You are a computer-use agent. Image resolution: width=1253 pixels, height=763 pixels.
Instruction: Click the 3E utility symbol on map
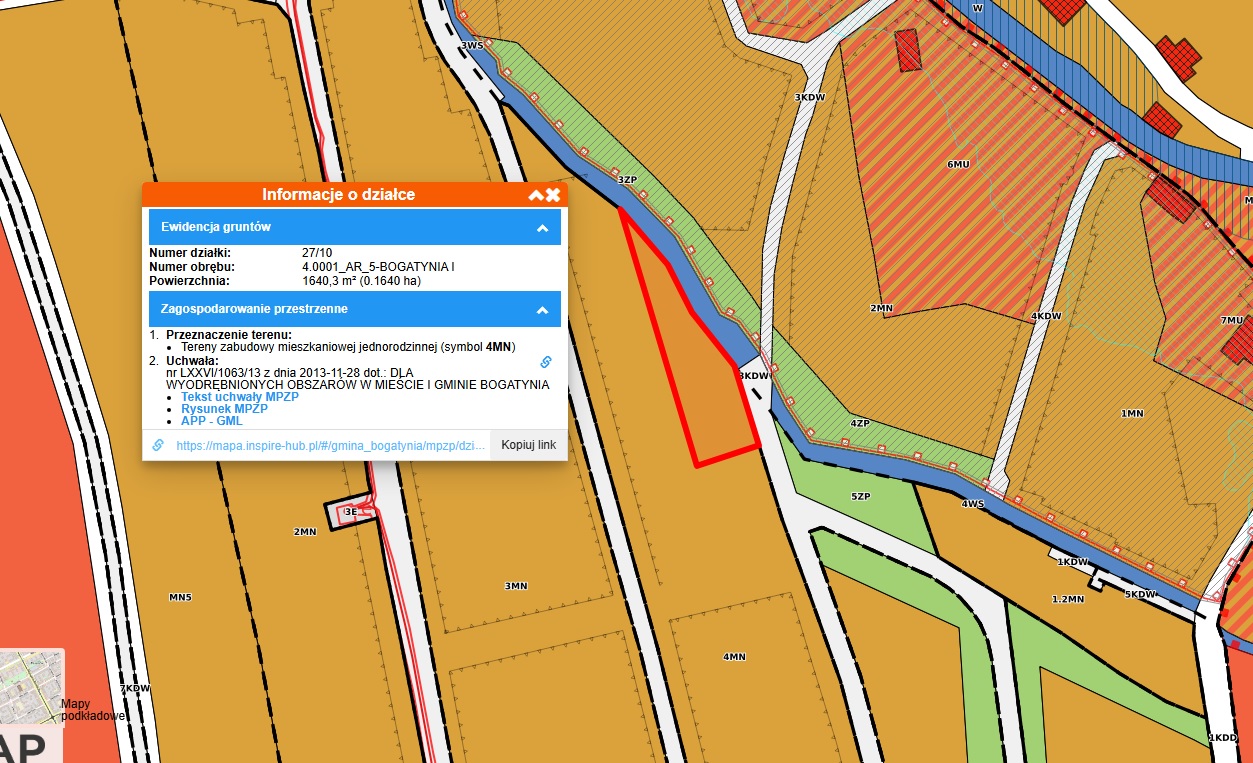click(350, 511)
